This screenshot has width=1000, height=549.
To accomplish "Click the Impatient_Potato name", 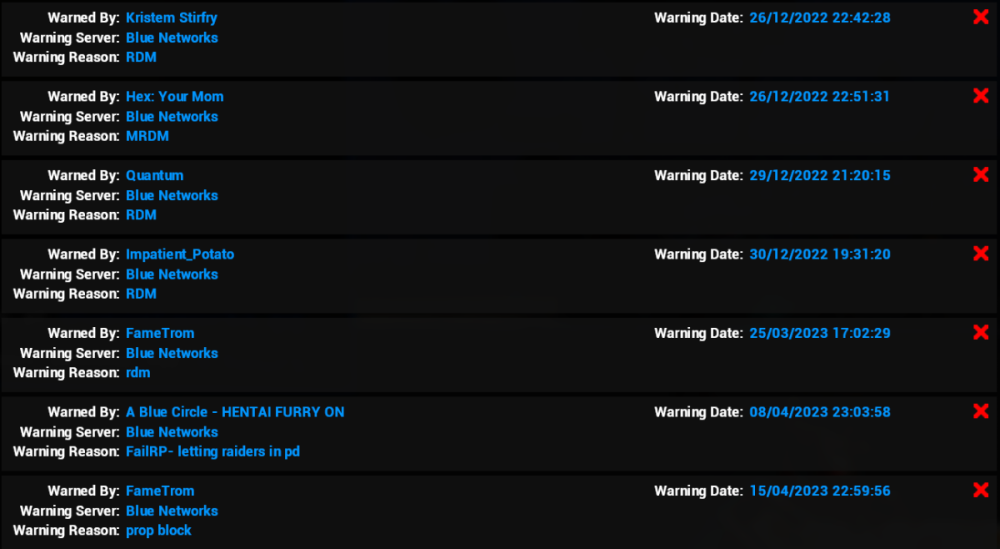I will pos(180,255).
